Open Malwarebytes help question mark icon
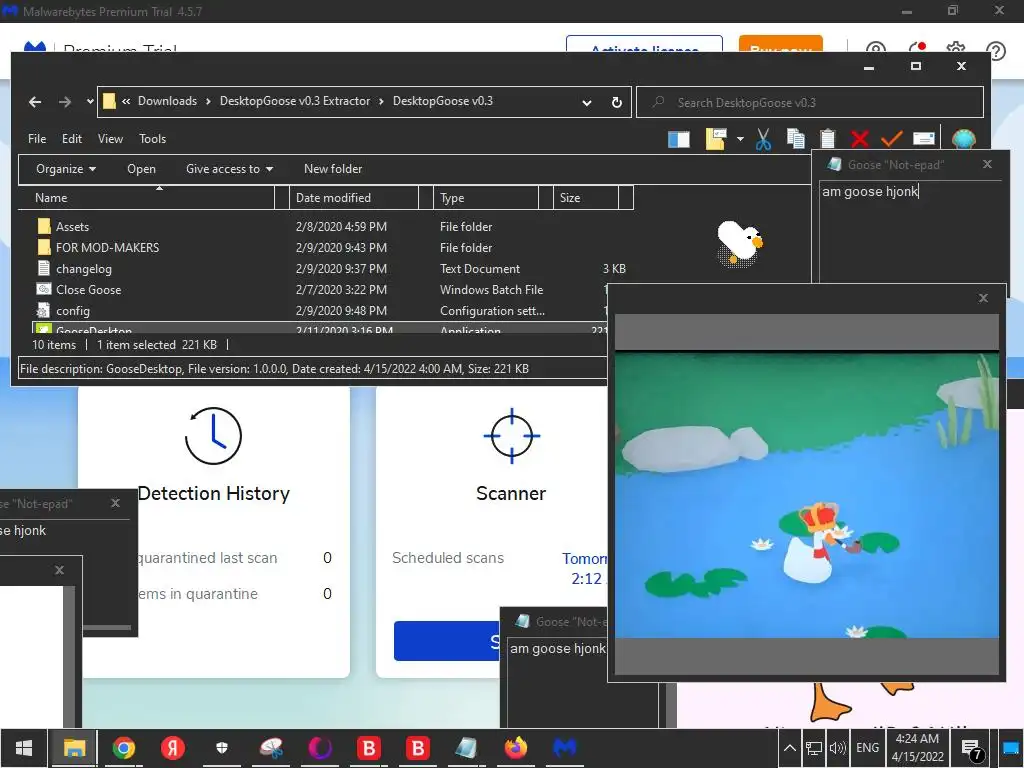The width and height of the screenshot is (1024, 768). pos(995,51)
